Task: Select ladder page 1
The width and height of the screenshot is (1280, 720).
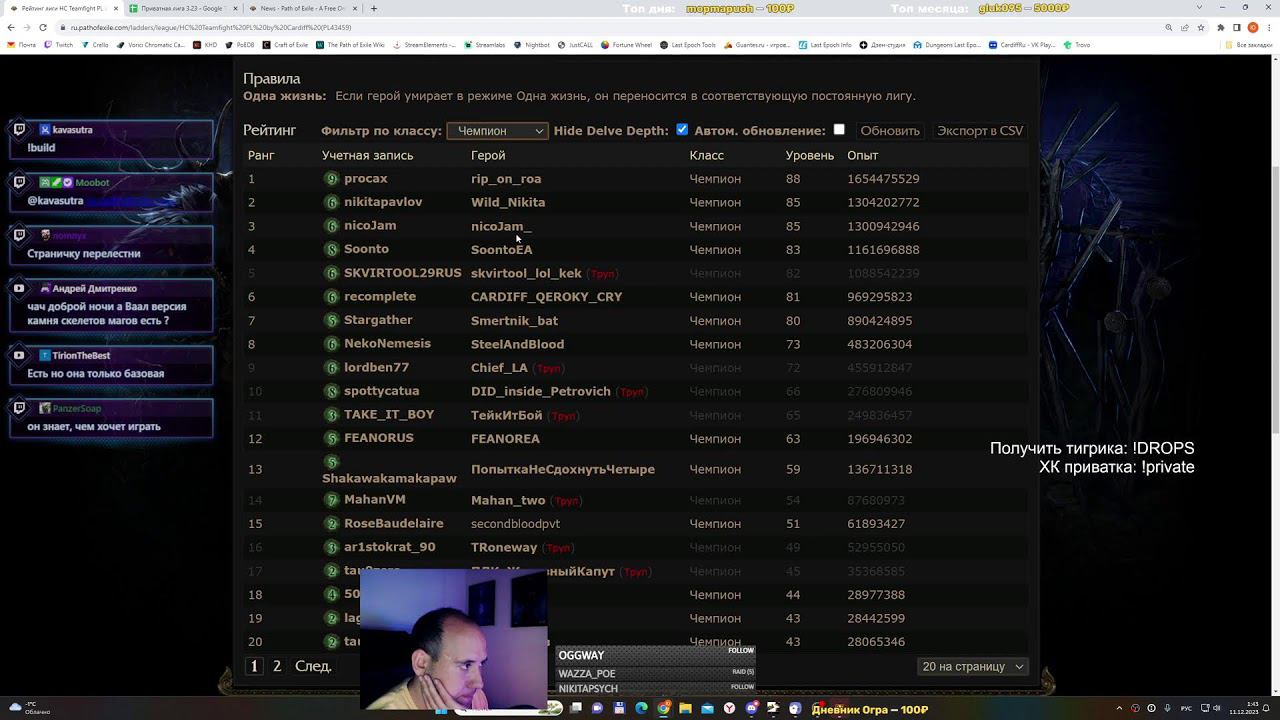Action: (x=254, y=666)
